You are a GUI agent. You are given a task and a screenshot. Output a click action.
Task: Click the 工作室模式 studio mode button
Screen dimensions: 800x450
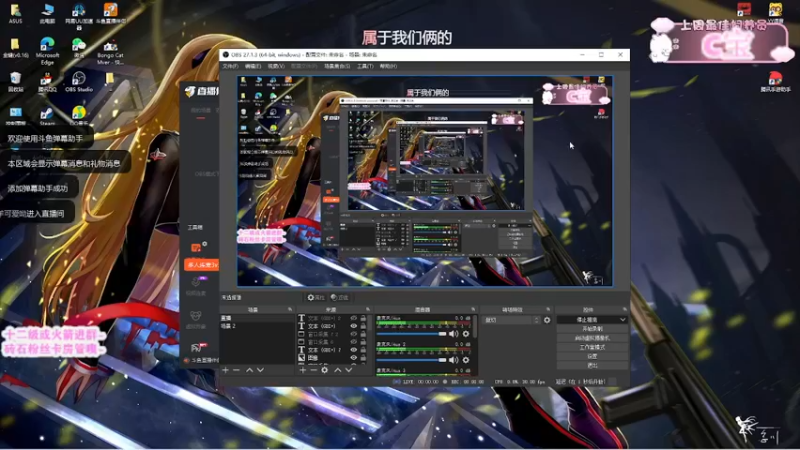click(x=592, y=347)
